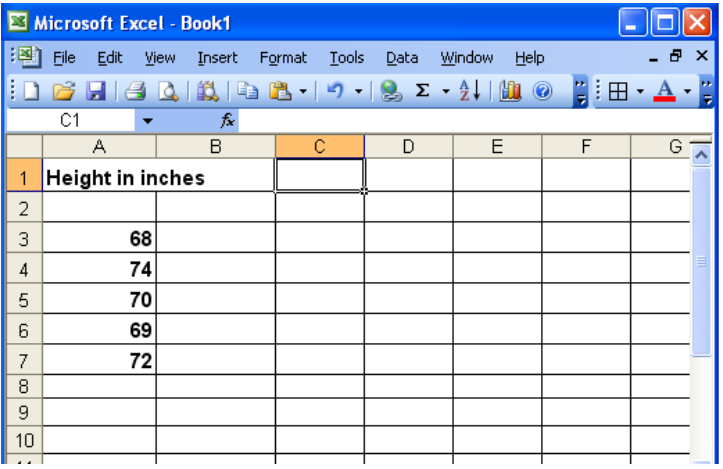Screen dimensions: 723x469
Task: Launch the Chart Wizard icon
Action: pyautogui.click(x=511, y=92)
